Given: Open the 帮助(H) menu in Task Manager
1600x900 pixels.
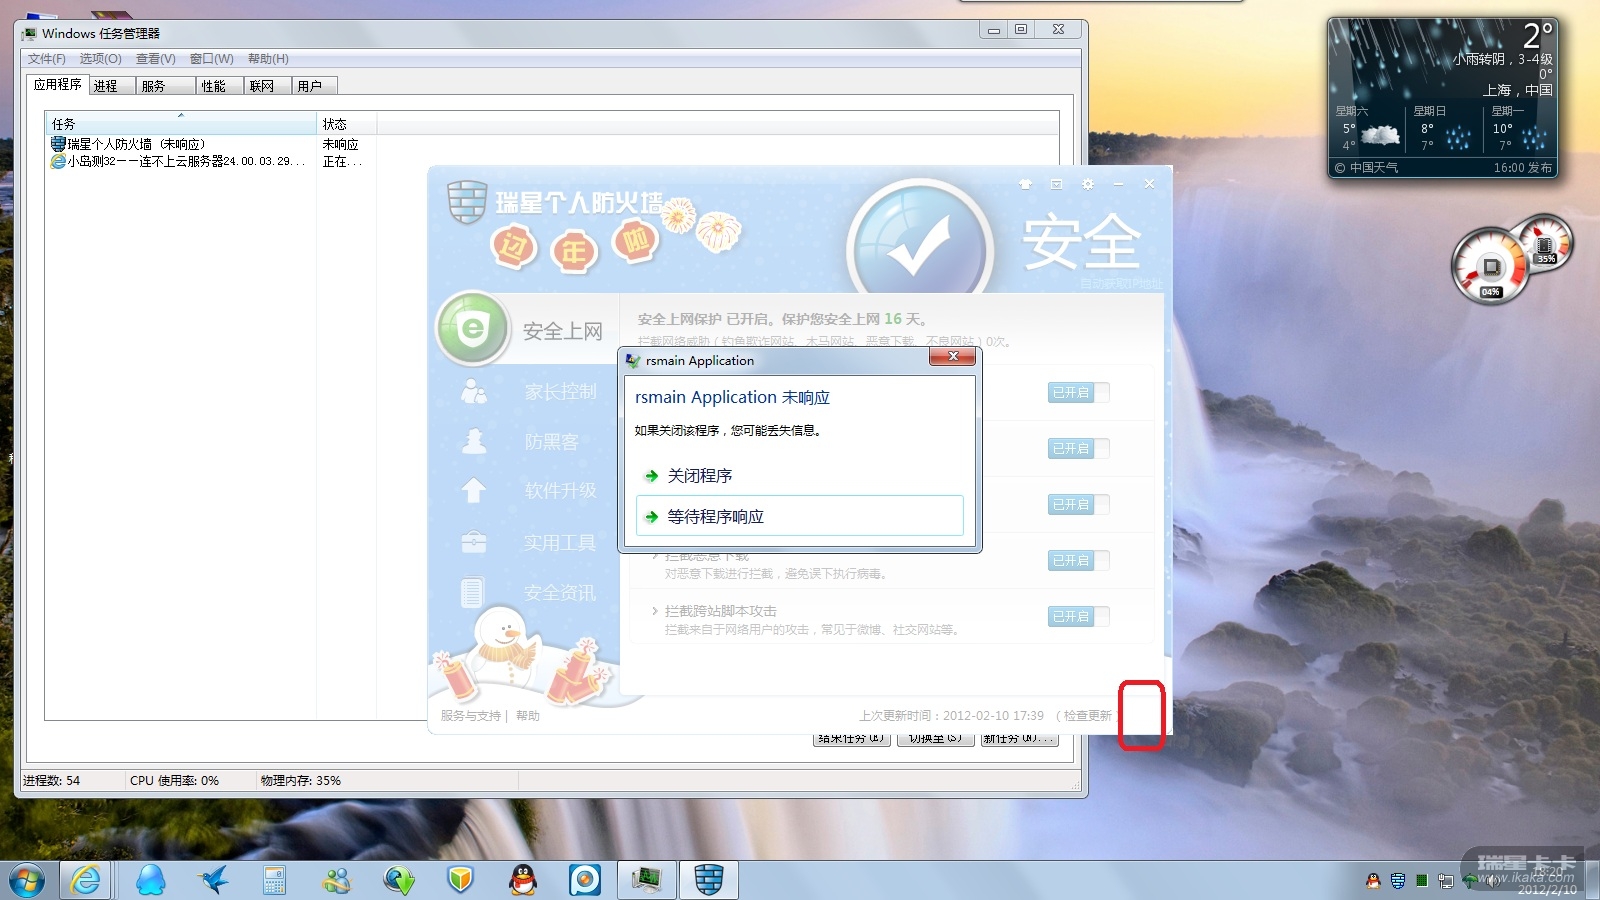Looking at the screenshot, I should 268,59.
